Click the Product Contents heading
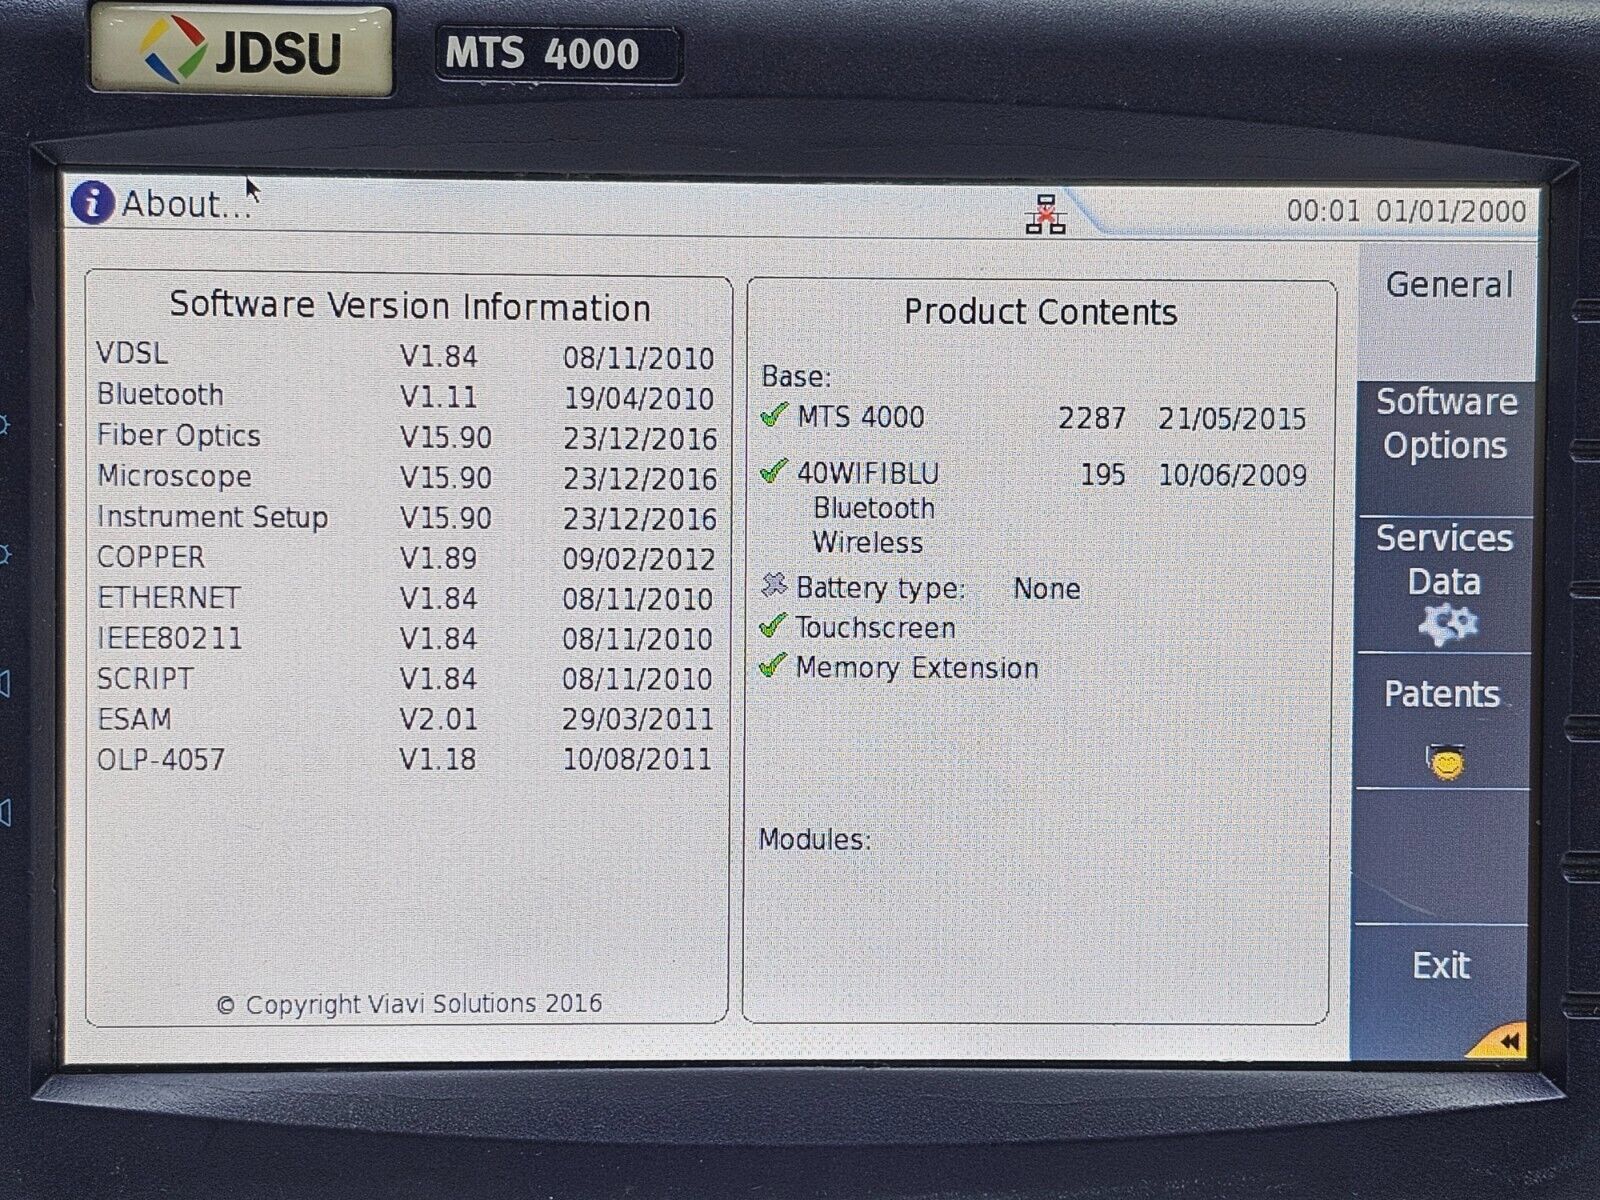This screenshot has width=1600, height=1200. [1041, 312]
